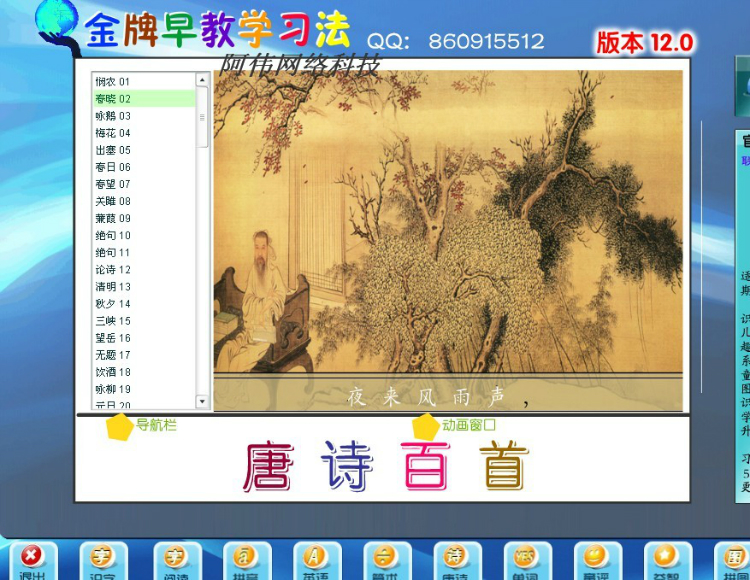This screenshot has width=750, height=580.
Task: Click the poem painting animation window
Action: point(448,241)
